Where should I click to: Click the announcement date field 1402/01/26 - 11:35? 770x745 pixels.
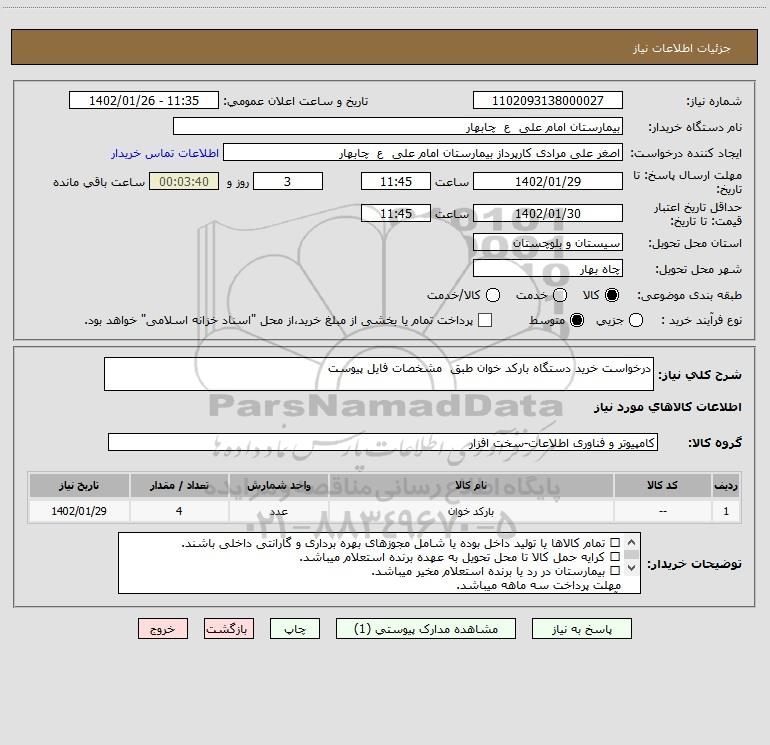[x=143, y=100]
